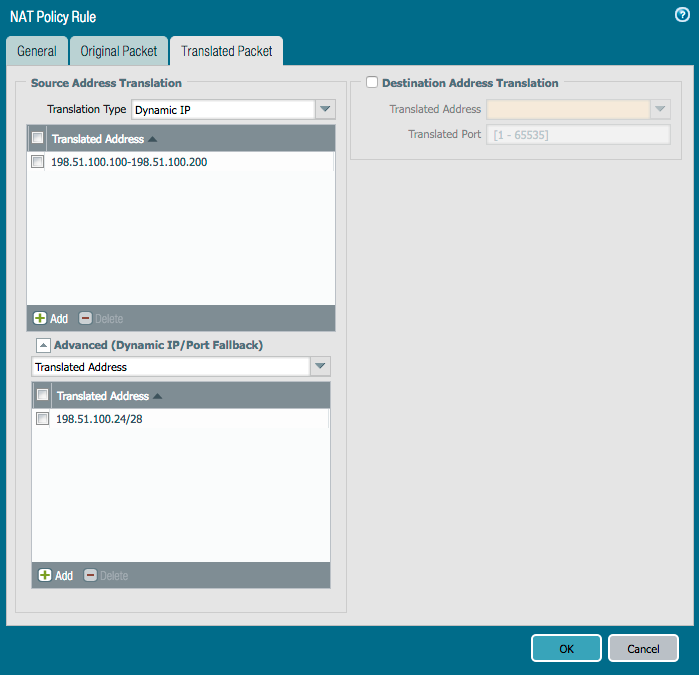This screenshot has height=675, width=699.
Task: Check the 198.51.100.24/28 row checkbox
Action: click(42, 419)
